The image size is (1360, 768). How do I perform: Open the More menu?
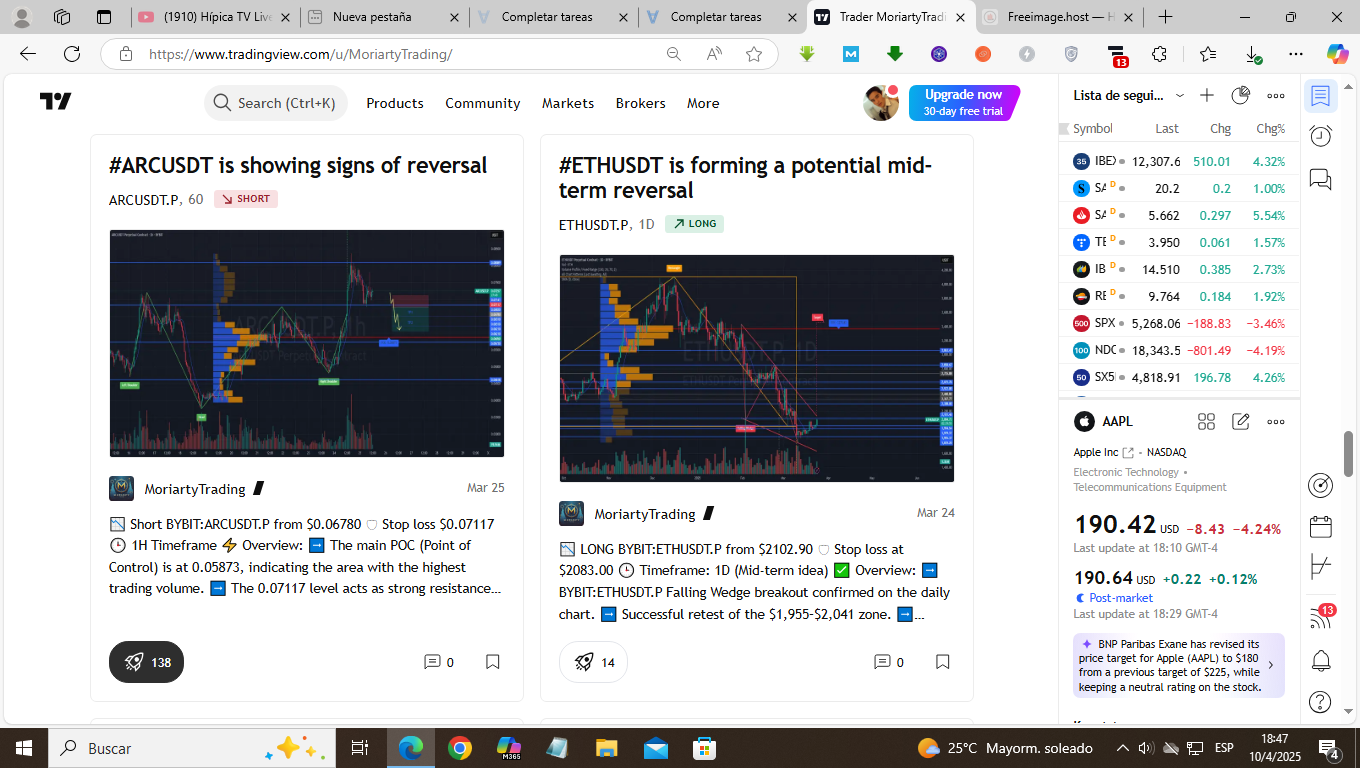pos(703,103)
